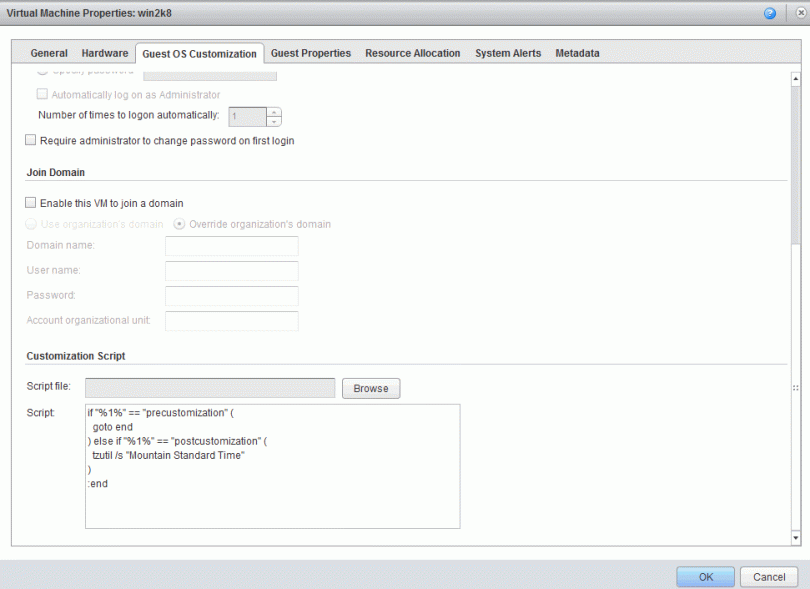Screen dimensions: 810x589
Task: Click into the Domain name field
Action: pos(231,246)
